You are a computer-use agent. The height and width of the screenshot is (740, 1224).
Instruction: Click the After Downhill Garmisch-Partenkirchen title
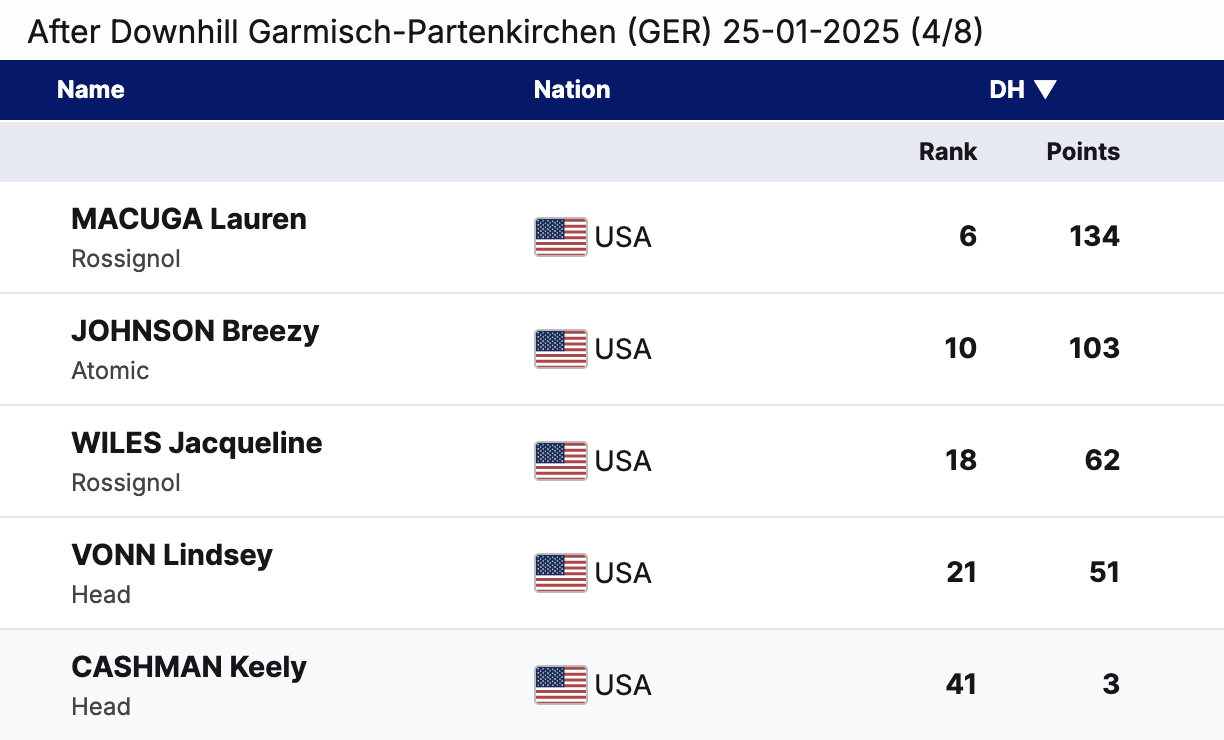(x=505, y=32)
